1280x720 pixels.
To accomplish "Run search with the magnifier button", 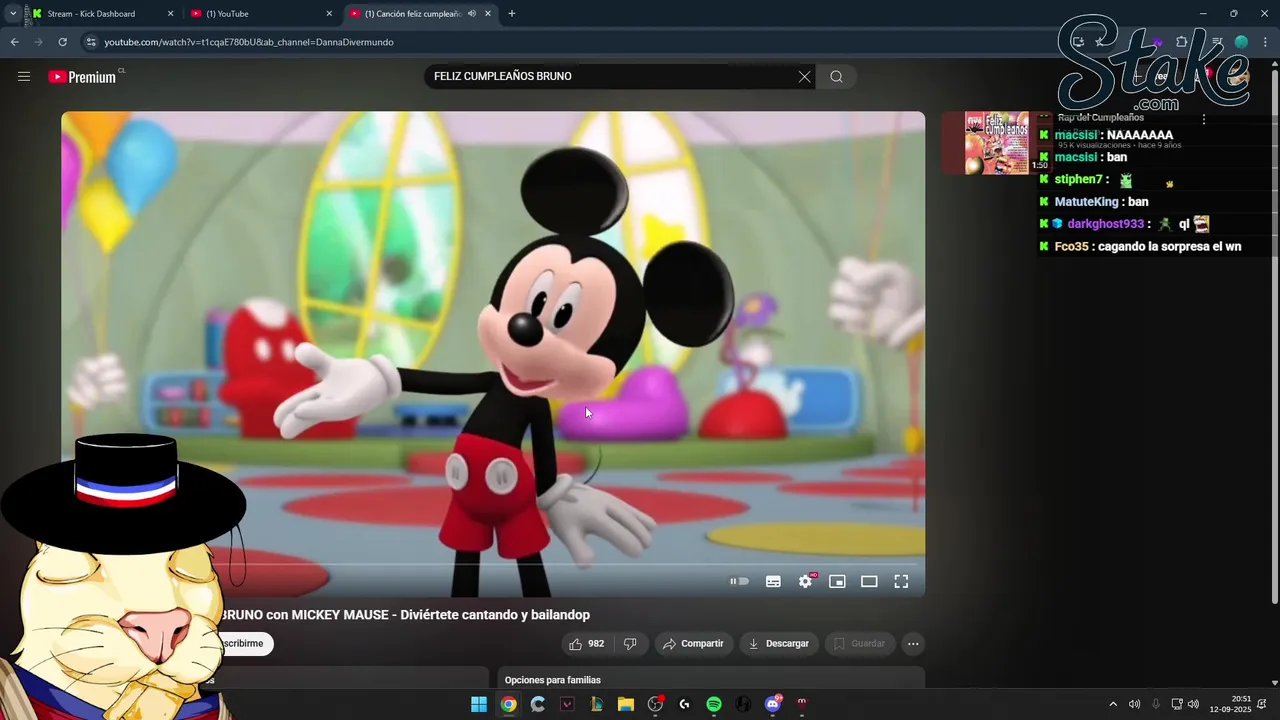I will tap(836, 76).
